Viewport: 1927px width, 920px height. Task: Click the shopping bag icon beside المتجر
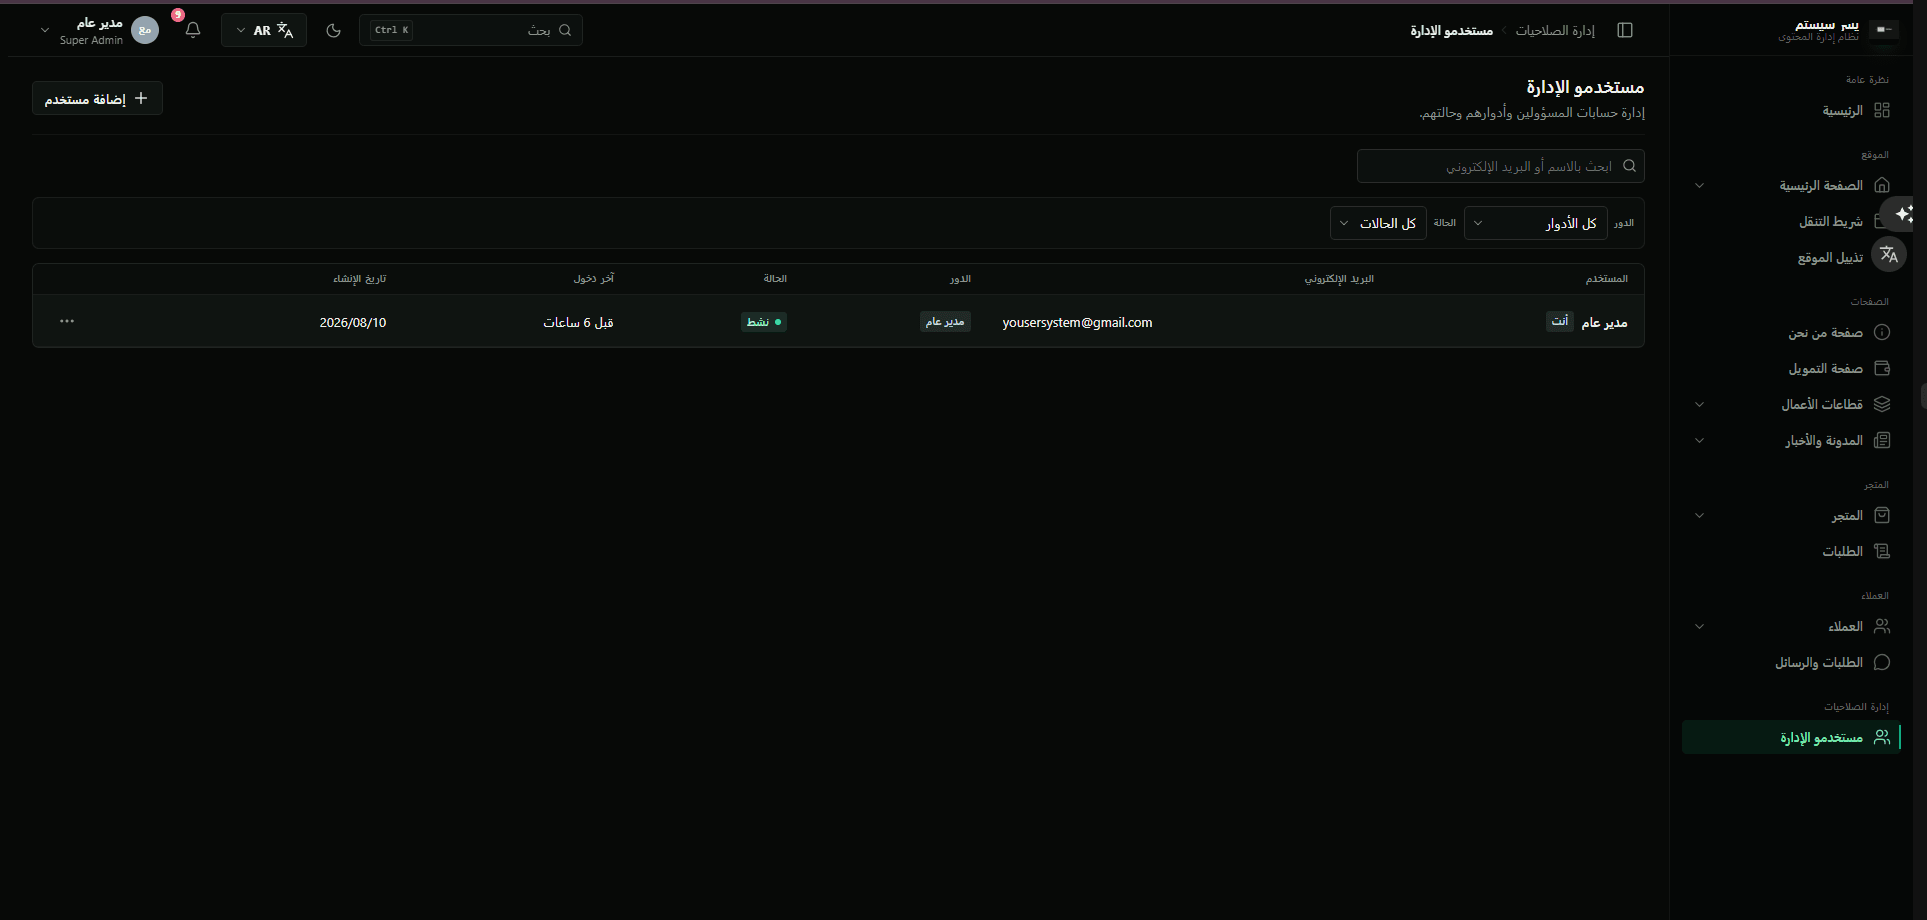click(1882, 515)
